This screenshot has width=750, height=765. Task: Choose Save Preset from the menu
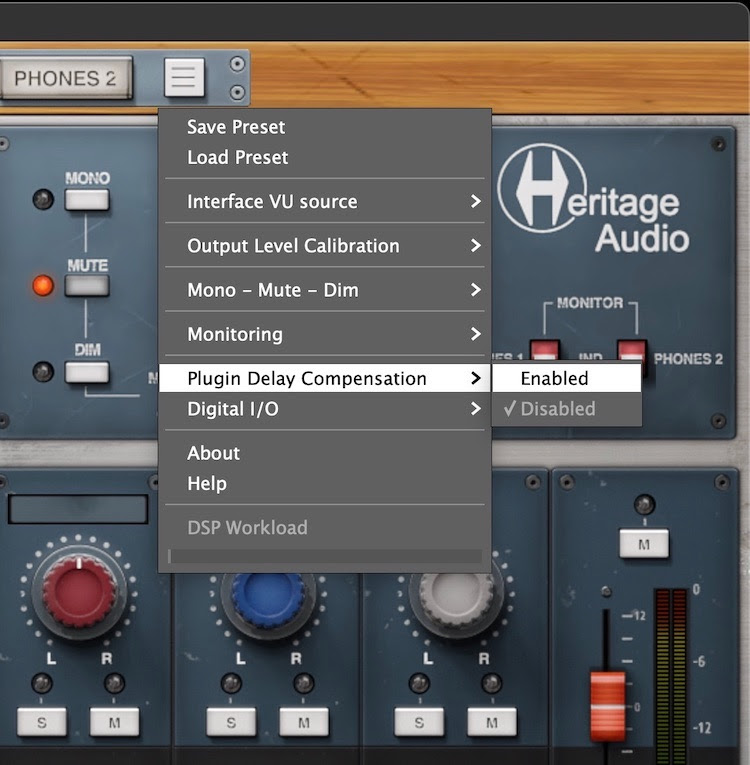point(236,127)
